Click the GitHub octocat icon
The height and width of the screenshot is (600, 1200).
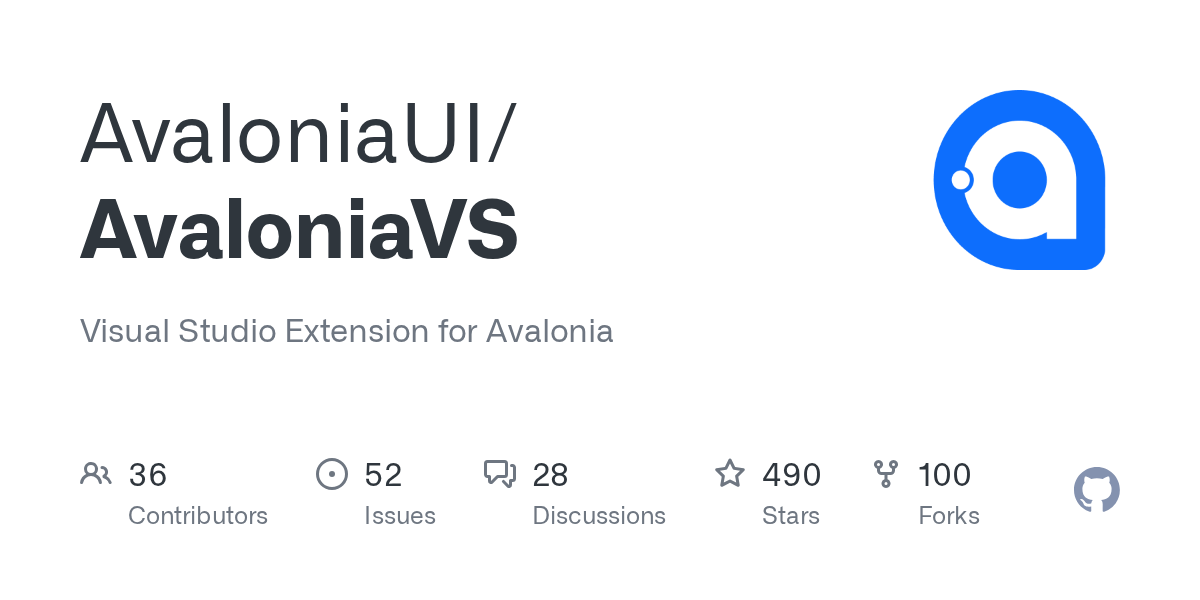[1096, 490]
